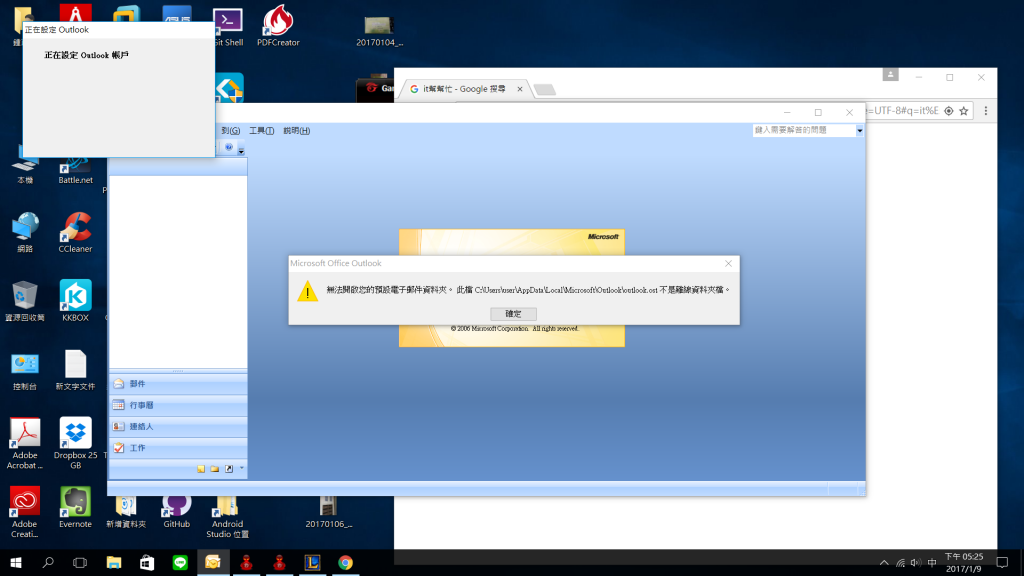
Task: Click the location icon in Chrome address bar
Action: 949,111
